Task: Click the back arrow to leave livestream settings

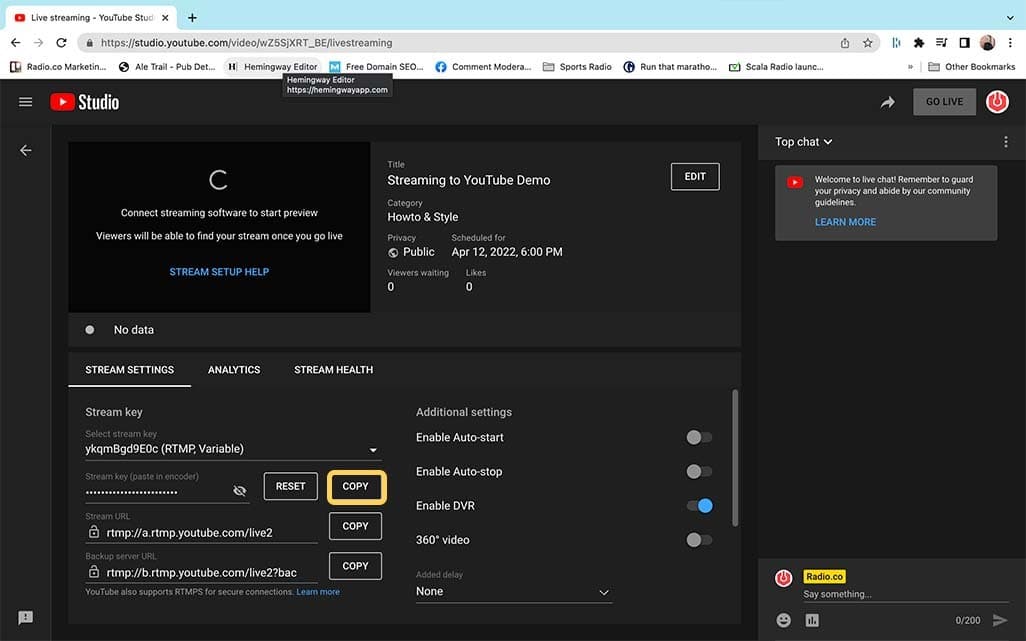Action: coord(25,149)
